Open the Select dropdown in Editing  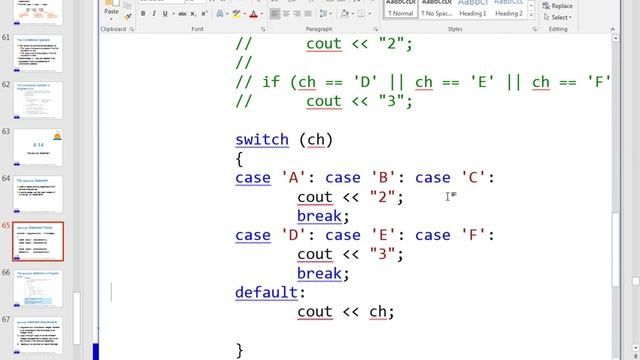[x=558, y=18]
